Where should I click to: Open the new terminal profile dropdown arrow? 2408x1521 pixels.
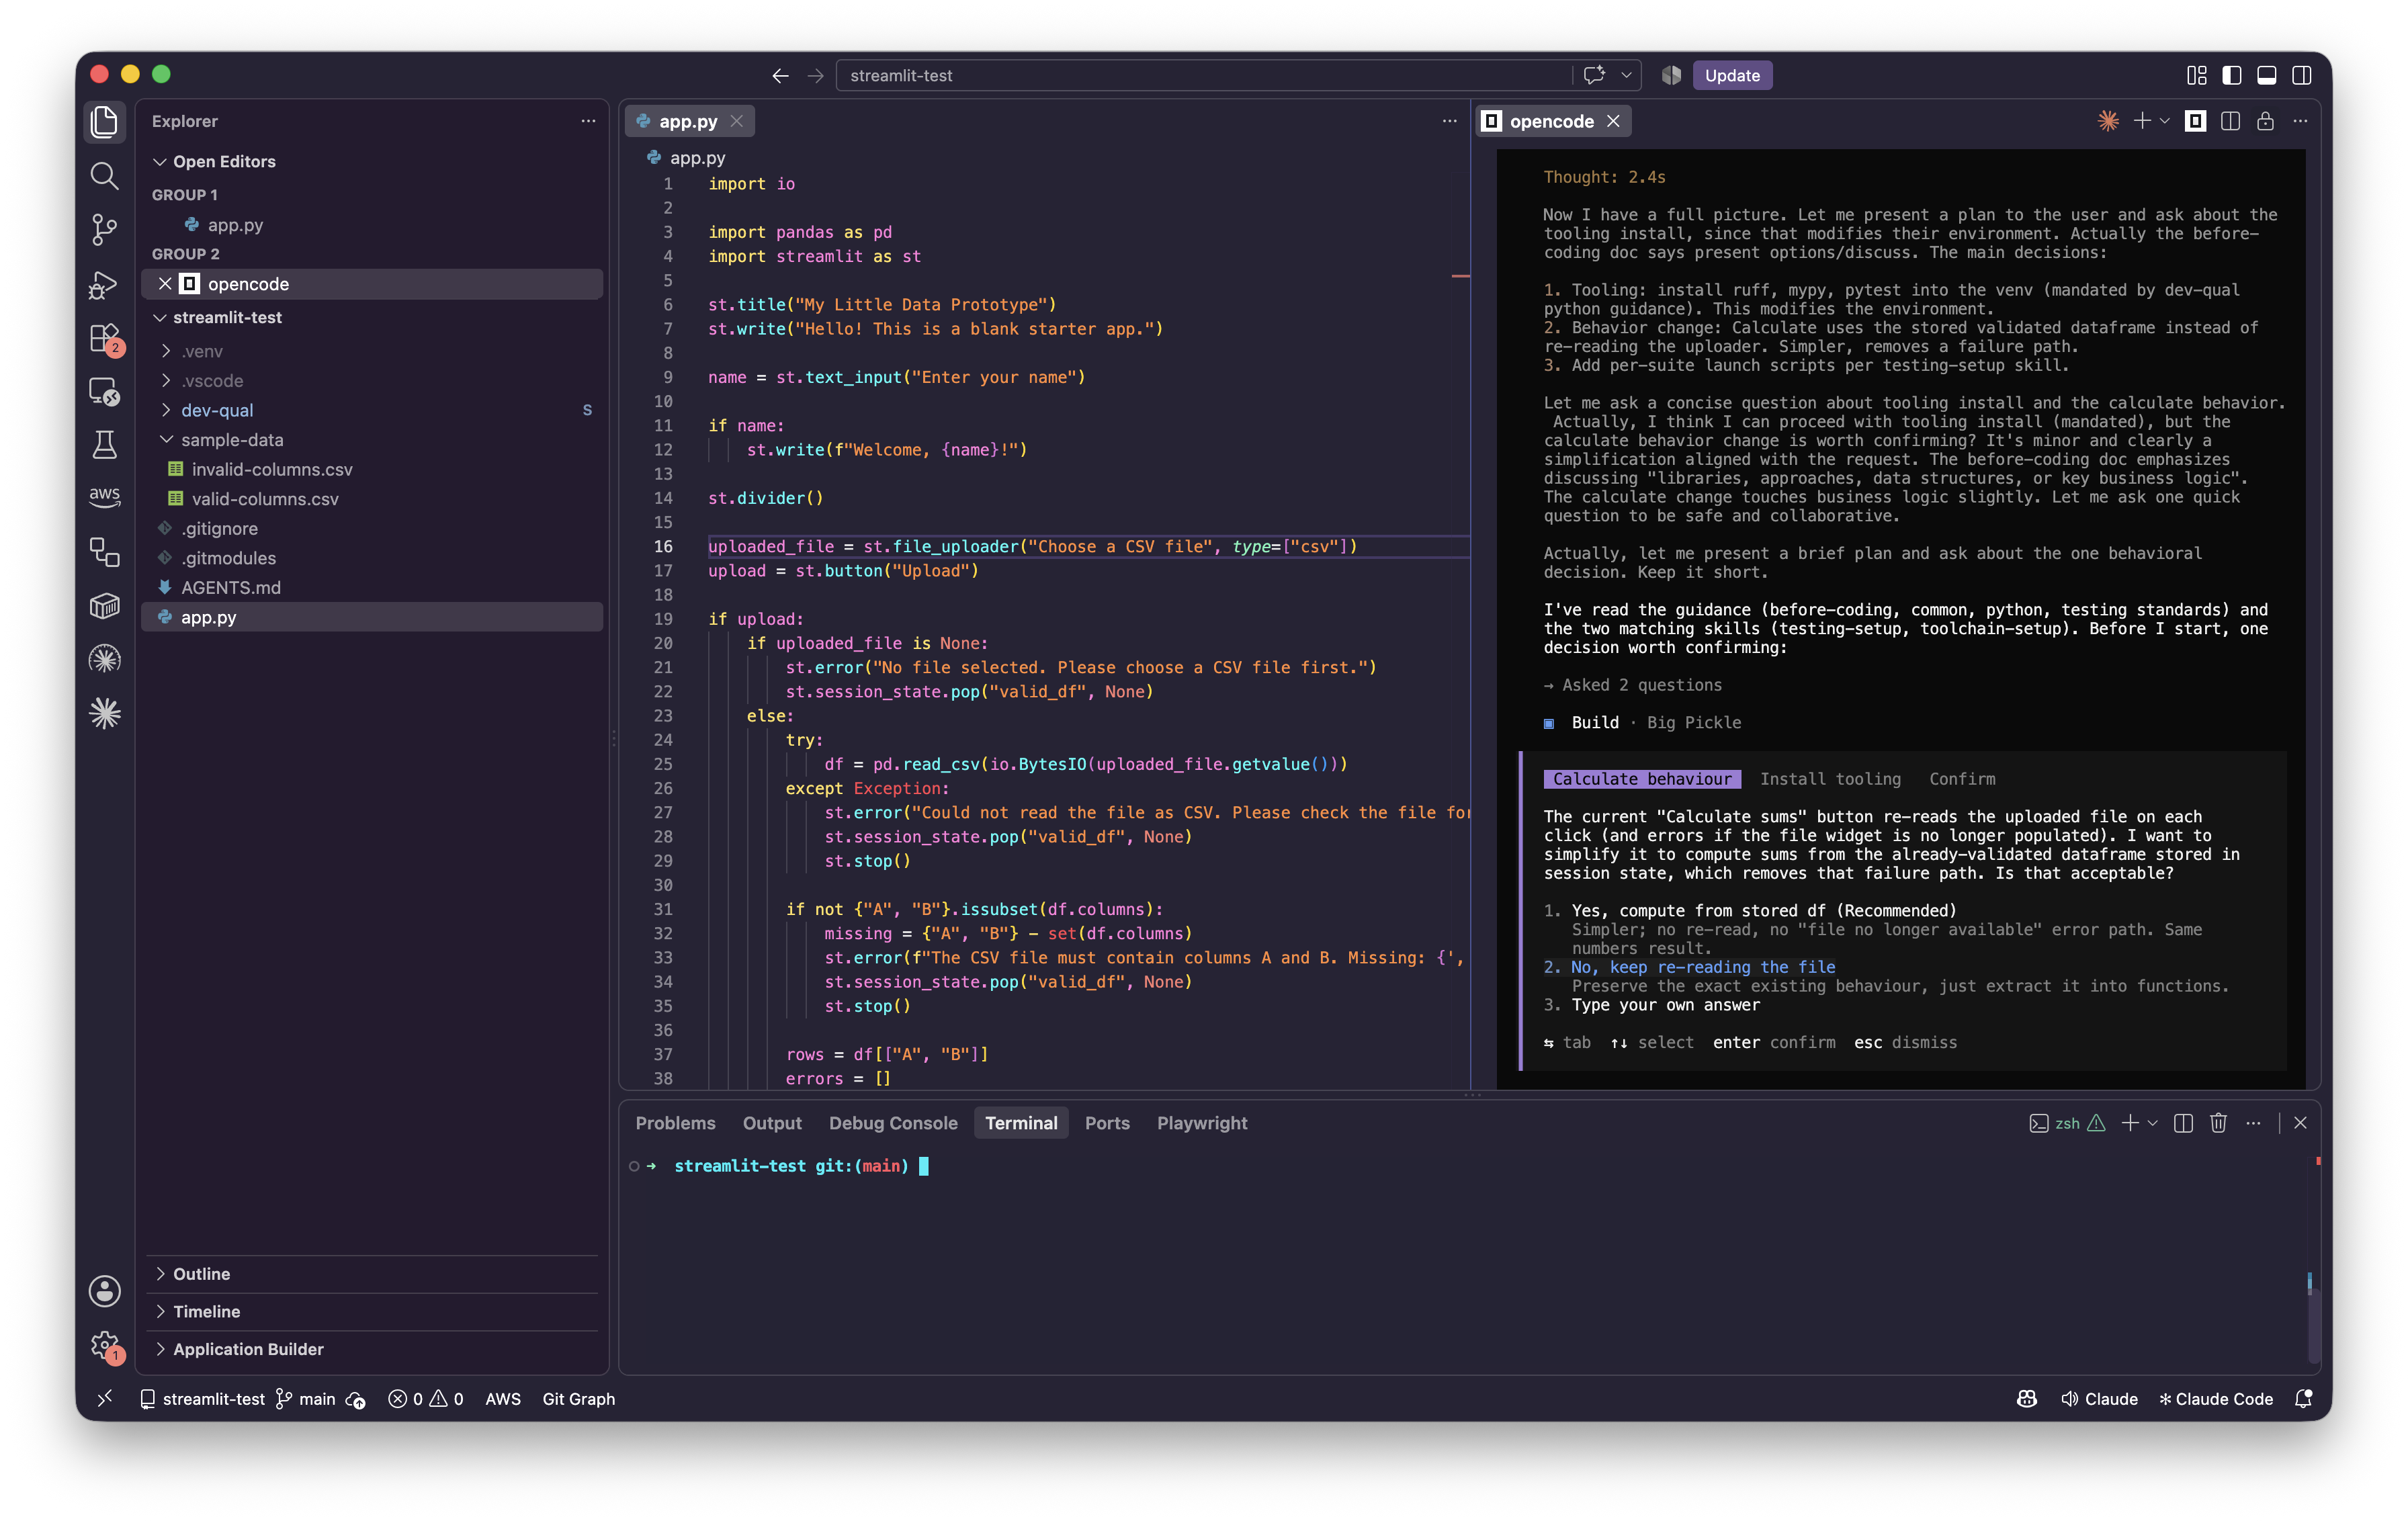point(2153,1123)
